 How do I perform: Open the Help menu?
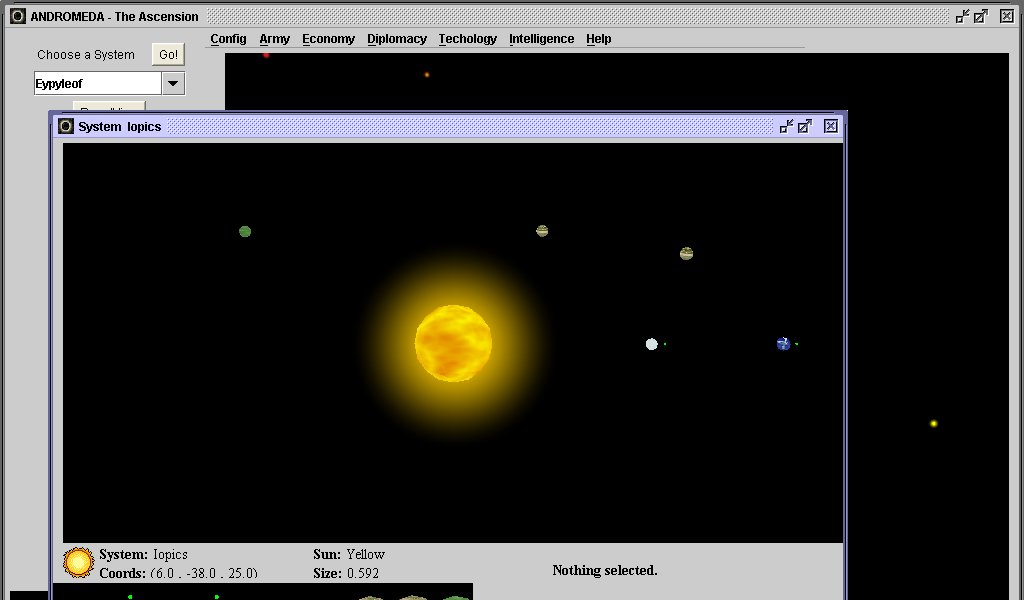point(598,39)
